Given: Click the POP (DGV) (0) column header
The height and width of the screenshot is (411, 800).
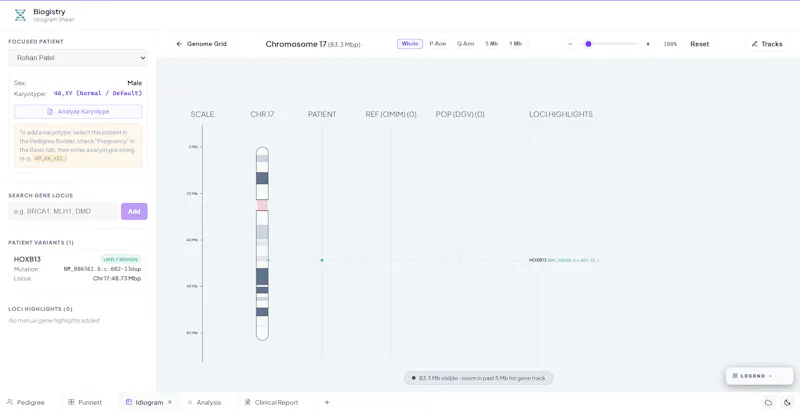Looking at the screenshot, I should tap(460, 114).
